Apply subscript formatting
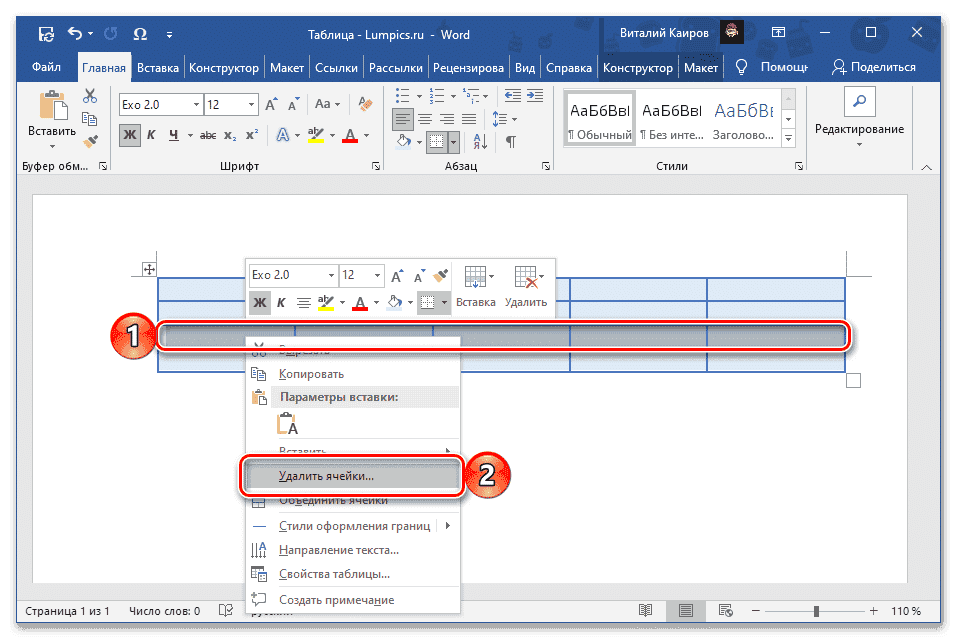 pos(230,135)
